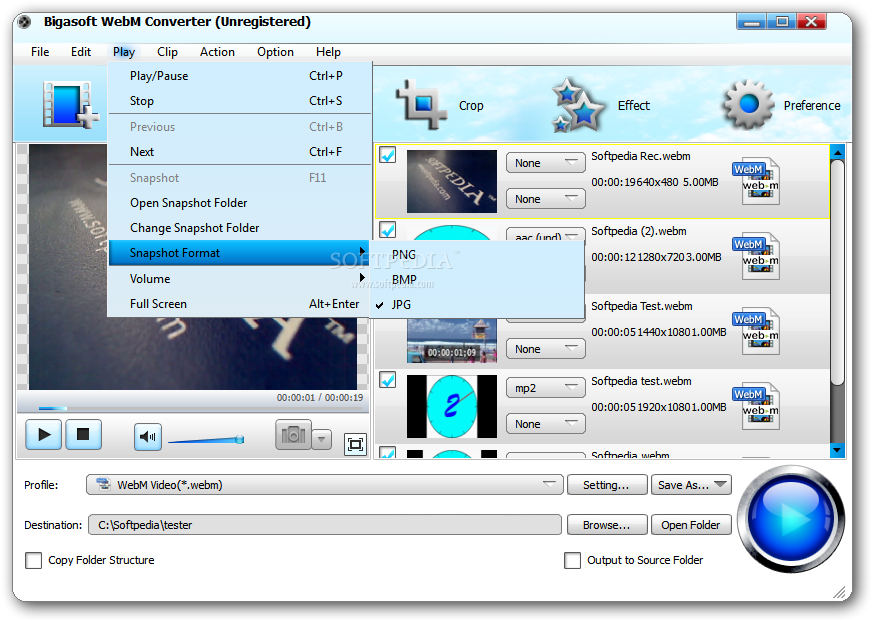
Task: Expand the Volume submenu
Action: point(239,278)
